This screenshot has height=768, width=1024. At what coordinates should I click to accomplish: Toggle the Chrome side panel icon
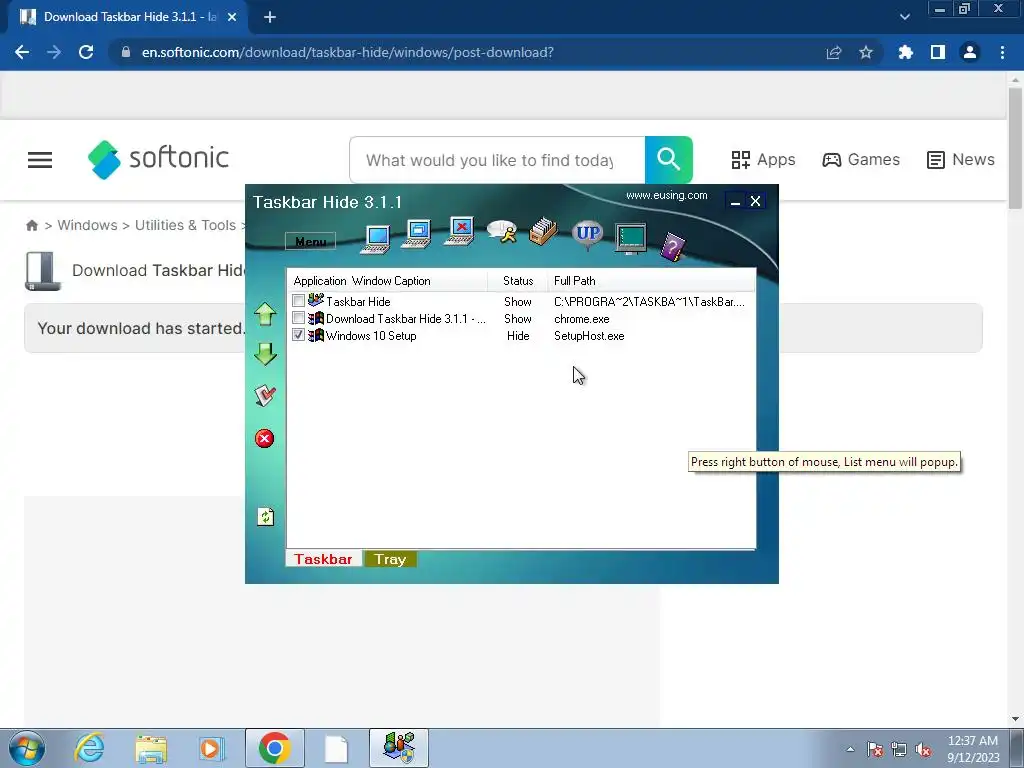click(938, 52)
